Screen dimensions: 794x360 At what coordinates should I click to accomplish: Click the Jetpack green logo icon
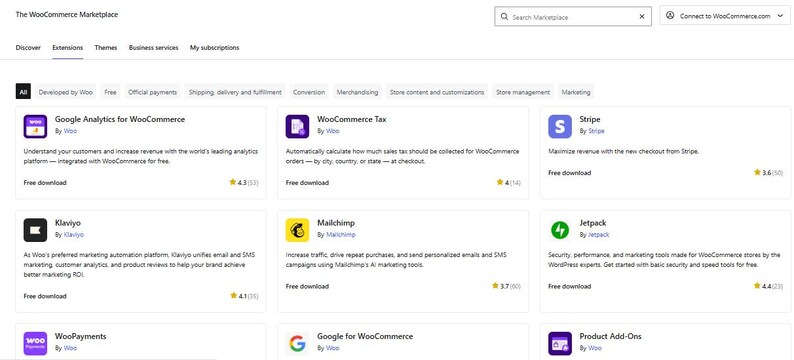pyautogui.click(x=560, y=230)
